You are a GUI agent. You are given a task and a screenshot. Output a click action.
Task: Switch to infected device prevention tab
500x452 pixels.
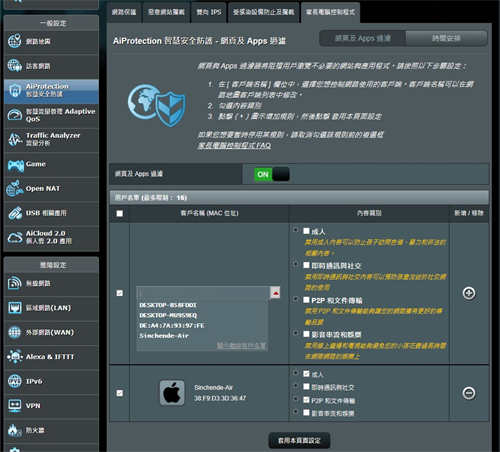pos(263,12)
